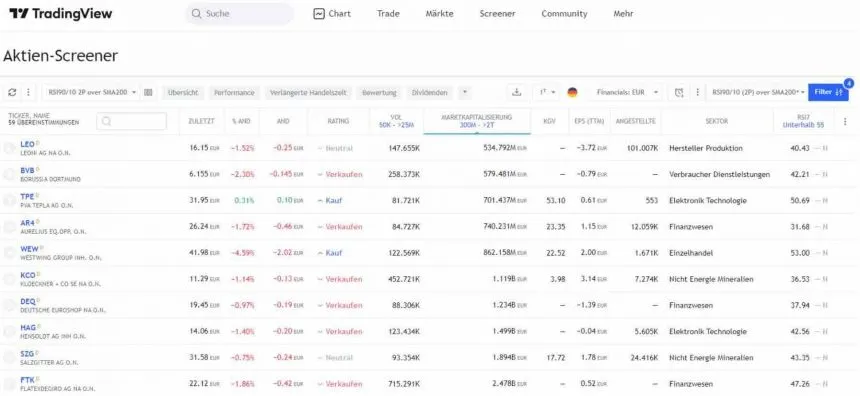Select the Performance tab
The width and height of the screenshot is (860, 396).
(x=234, y=93)
